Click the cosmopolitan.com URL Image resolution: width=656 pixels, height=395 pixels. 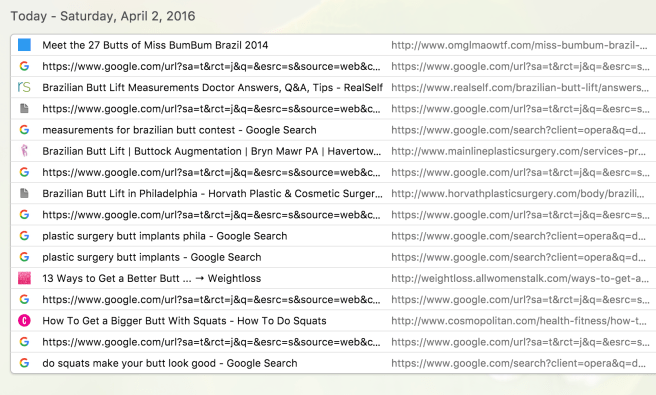pyautogui.click(x=519, y=321)
